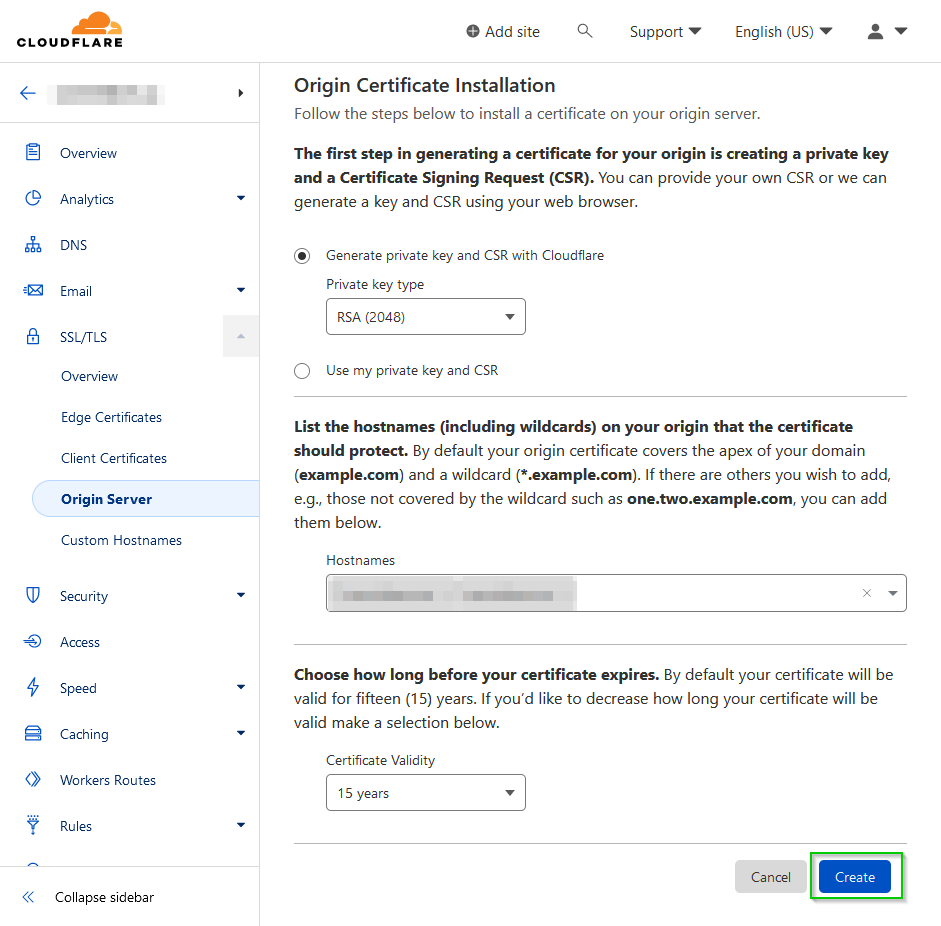The image size is (941, 926).
Task: Open the Private key type dropdown
Action: pyautogui.click(x=425, y=318)
